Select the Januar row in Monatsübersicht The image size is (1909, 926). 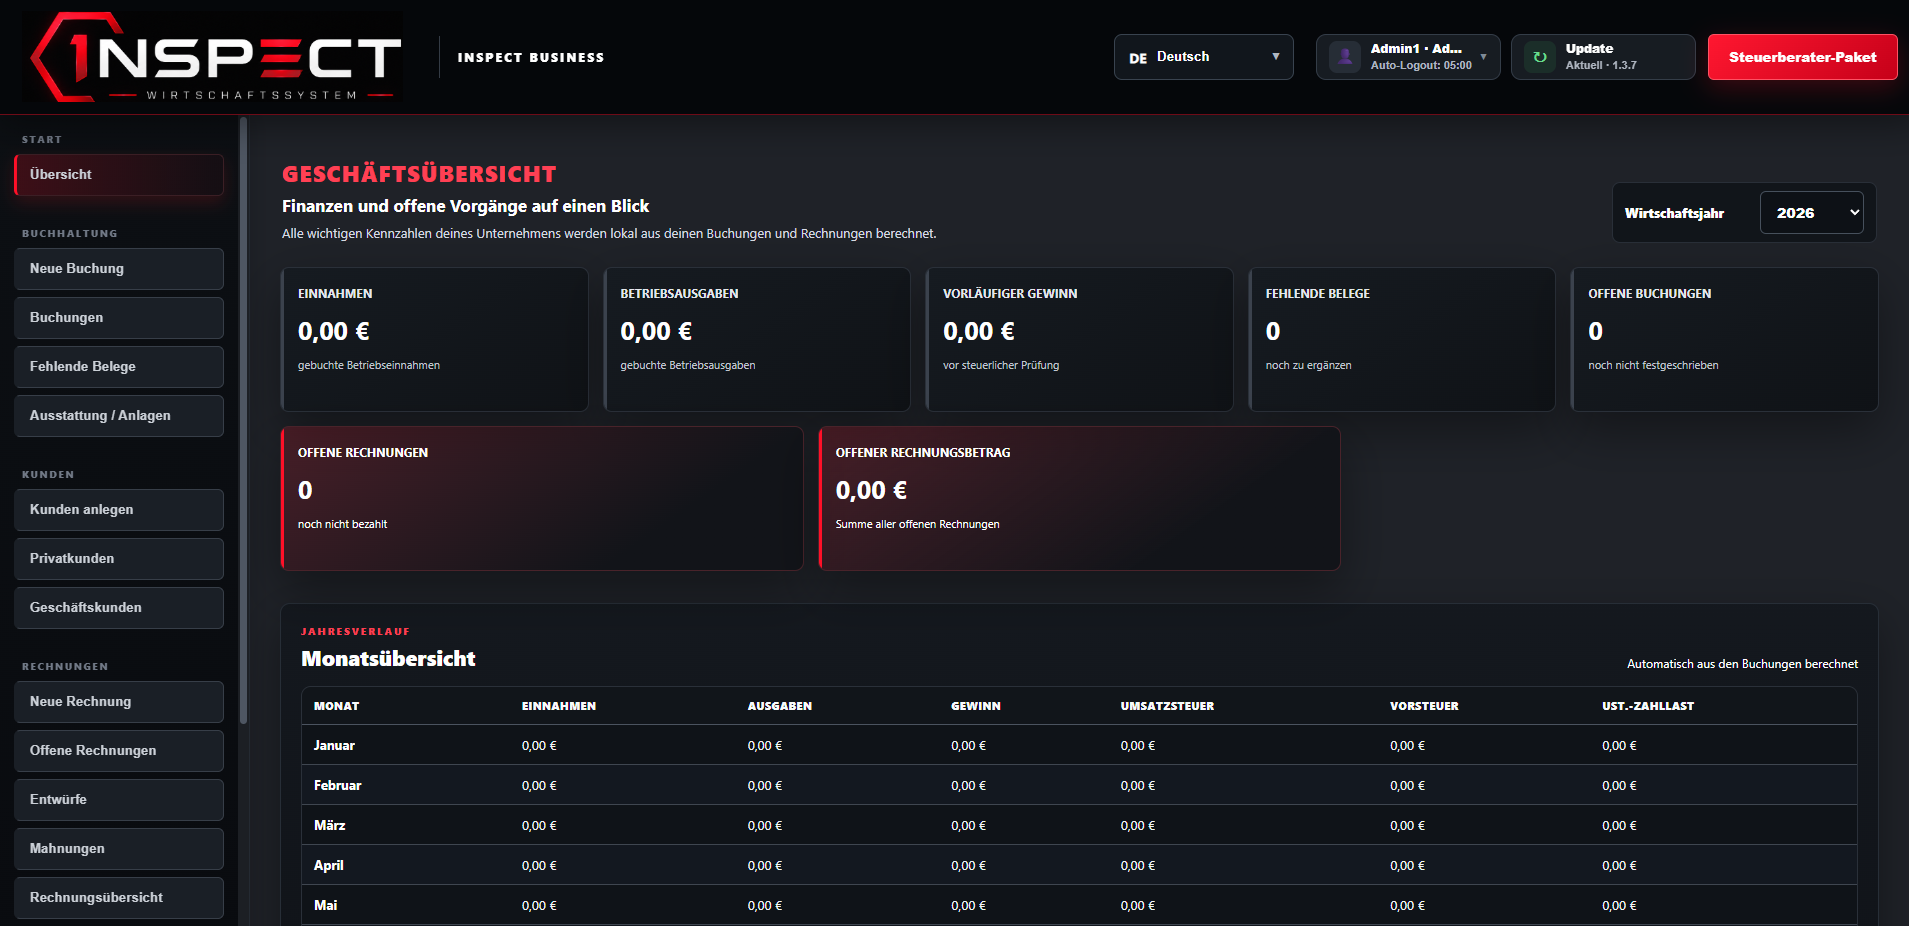pyautogui.click(x=1080, y=745)
